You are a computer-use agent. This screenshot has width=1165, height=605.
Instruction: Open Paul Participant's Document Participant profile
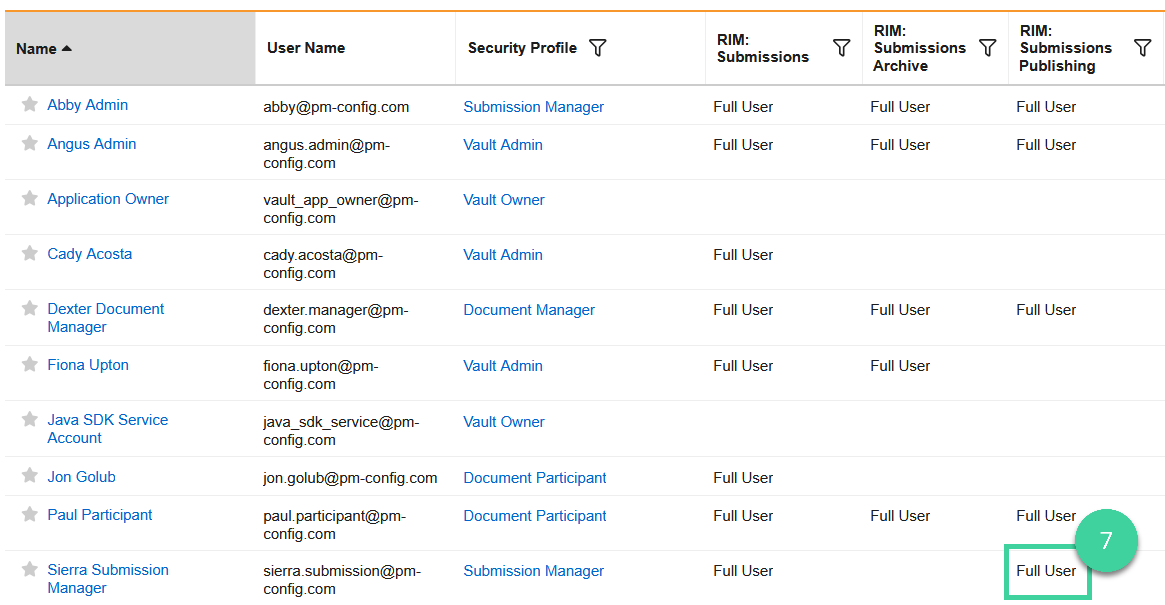(x=535, y=516)
